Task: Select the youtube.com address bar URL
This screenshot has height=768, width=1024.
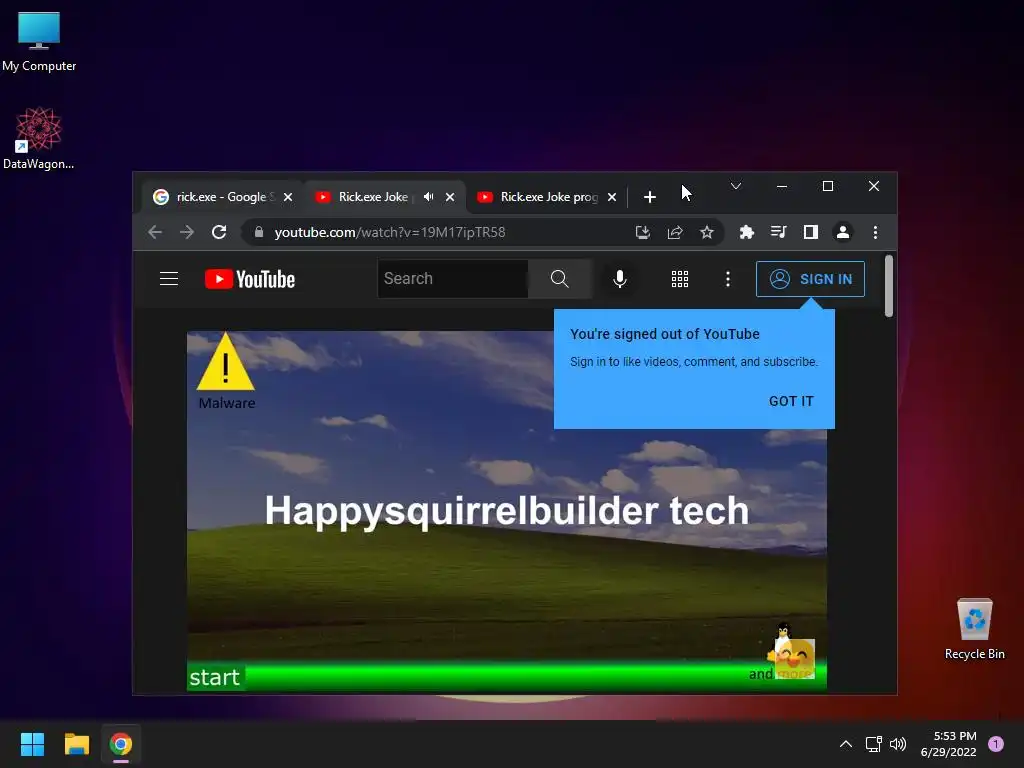Action: (x=390, y=232)
